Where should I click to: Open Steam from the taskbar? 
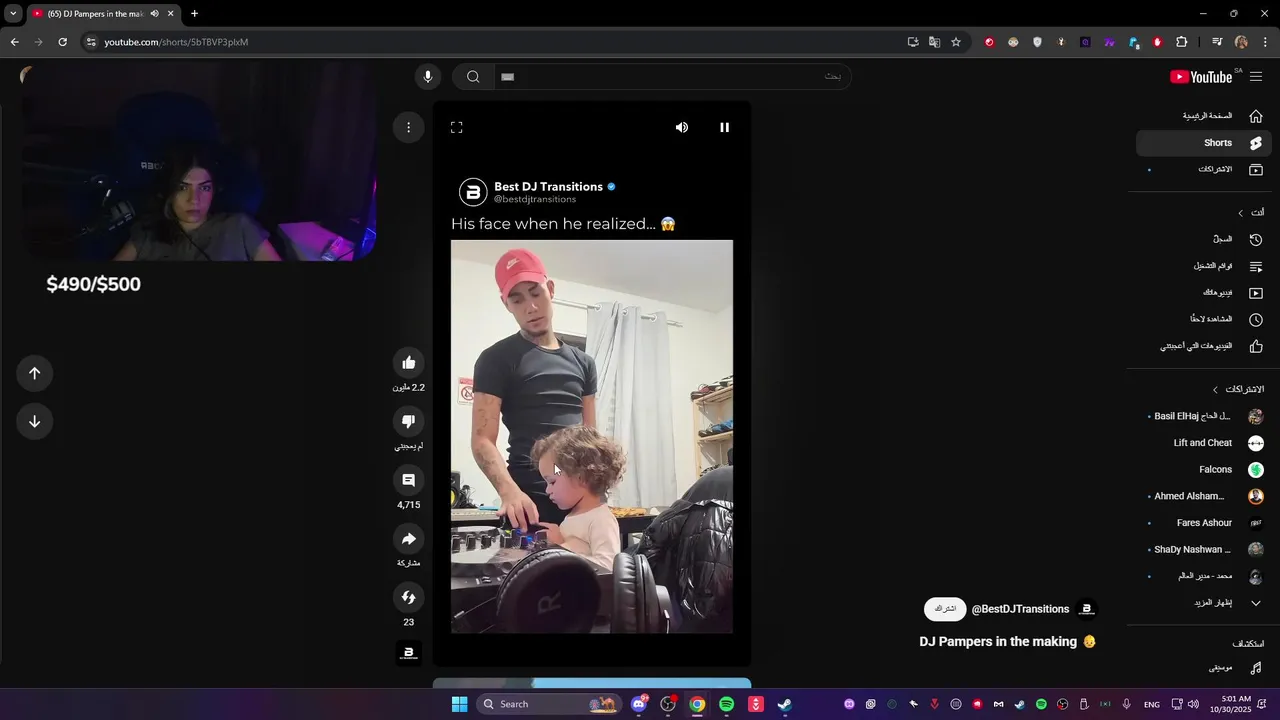pyautogui.click(x=785, y=704)
